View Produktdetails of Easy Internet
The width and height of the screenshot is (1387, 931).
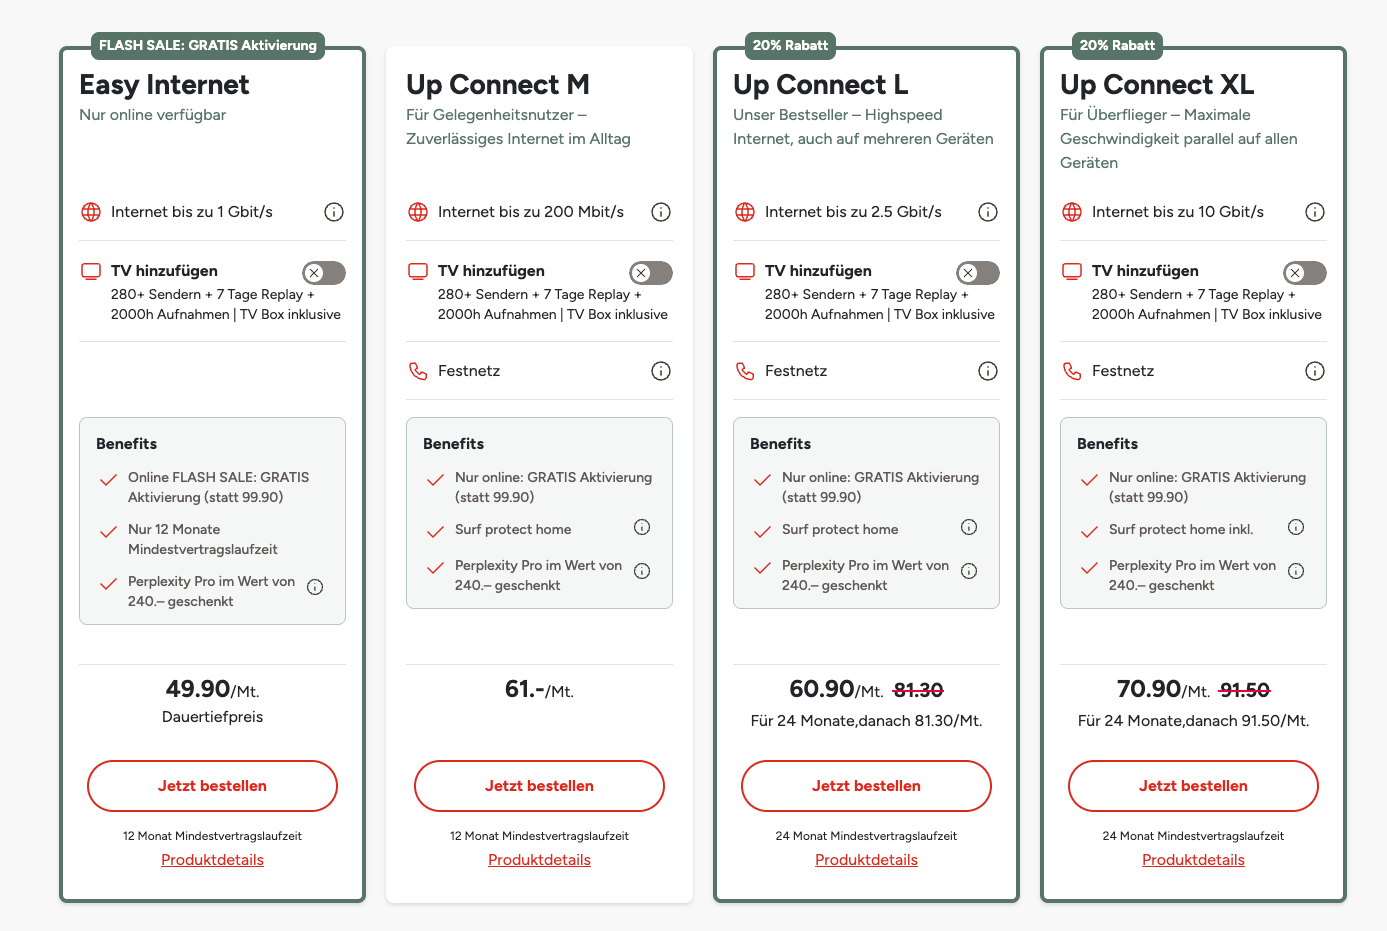[212, 860]
